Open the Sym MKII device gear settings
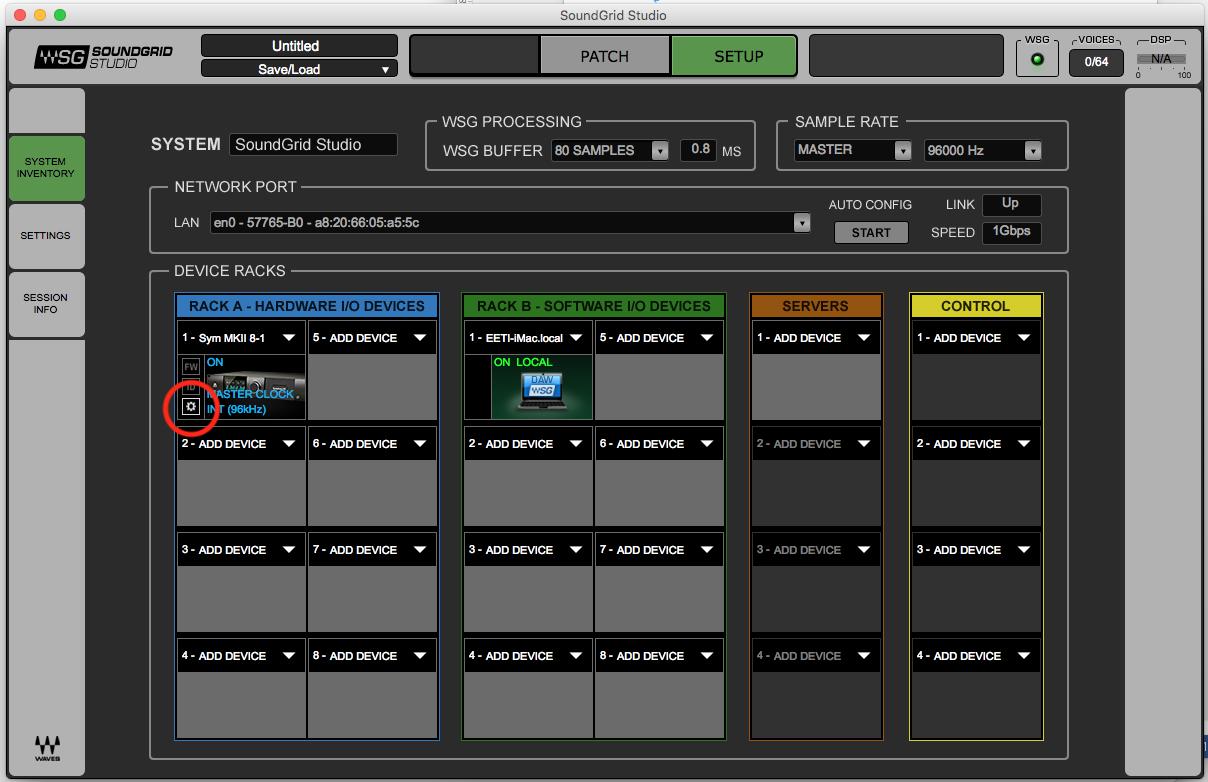 point(190,407)
